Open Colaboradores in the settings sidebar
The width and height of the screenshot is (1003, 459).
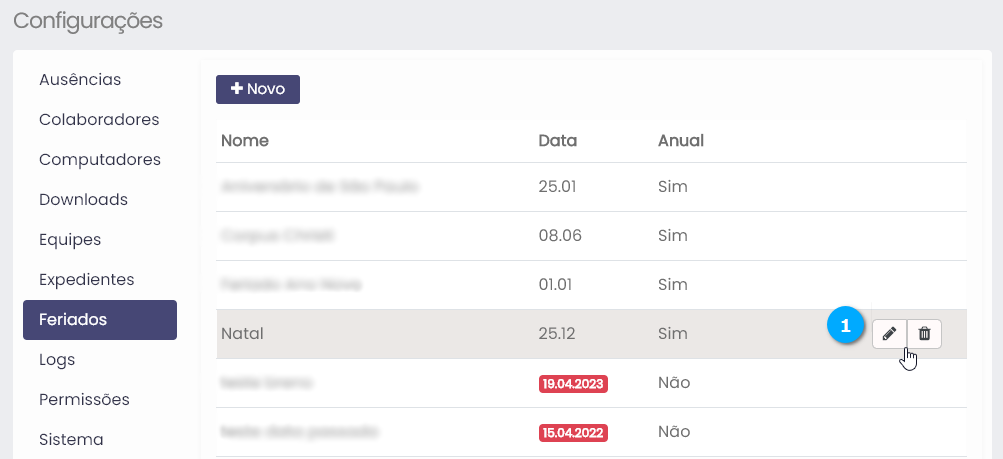click(x=99, y=119)
